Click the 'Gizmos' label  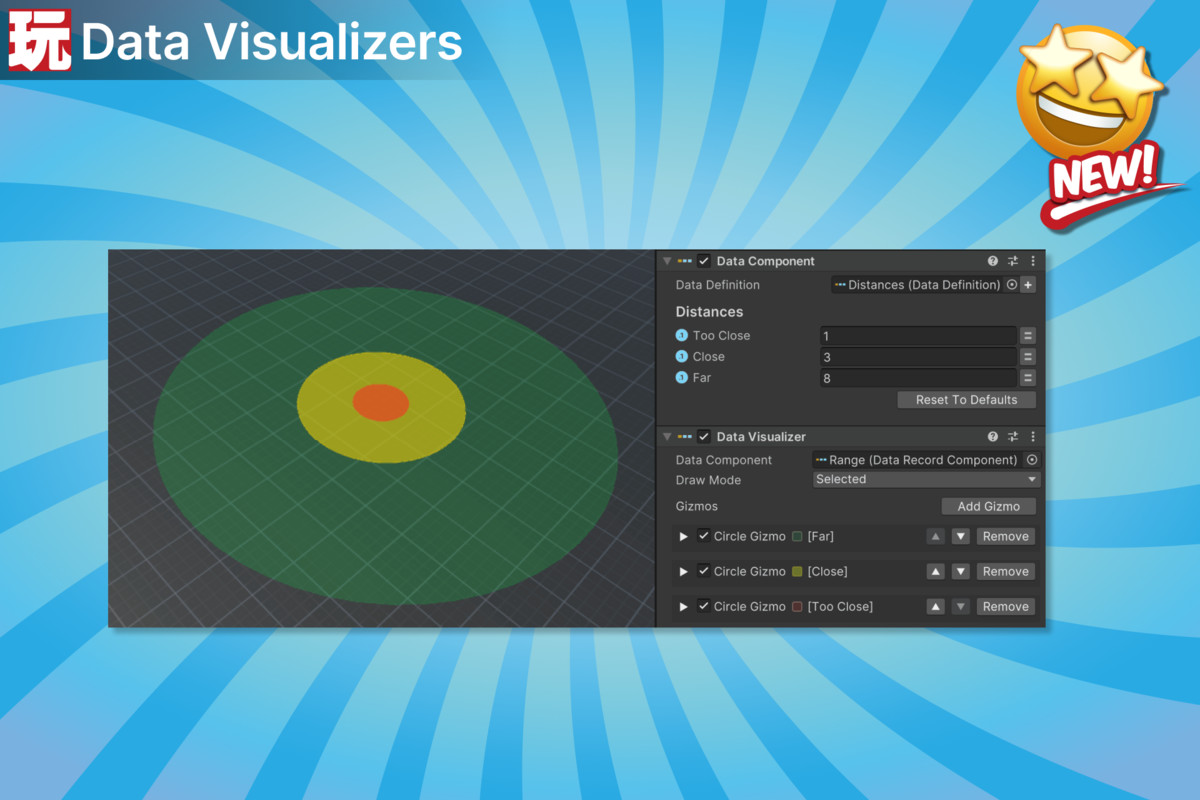click(x=697, y=507)
